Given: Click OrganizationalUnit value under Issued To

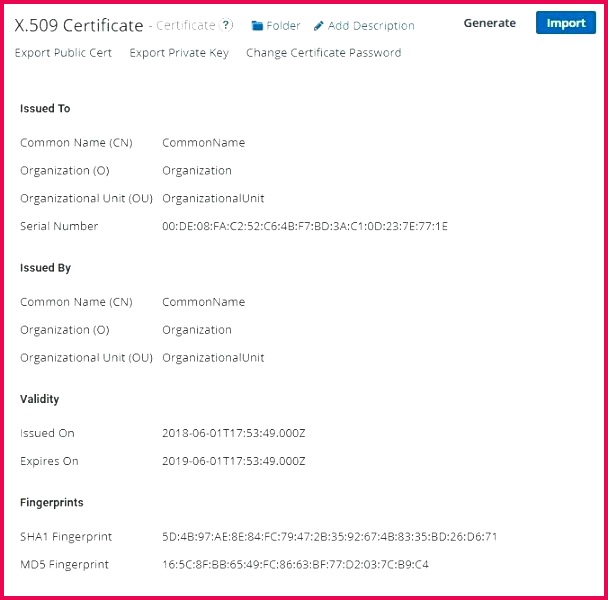Looking at the screenshot, I should [x=213, y=199].
